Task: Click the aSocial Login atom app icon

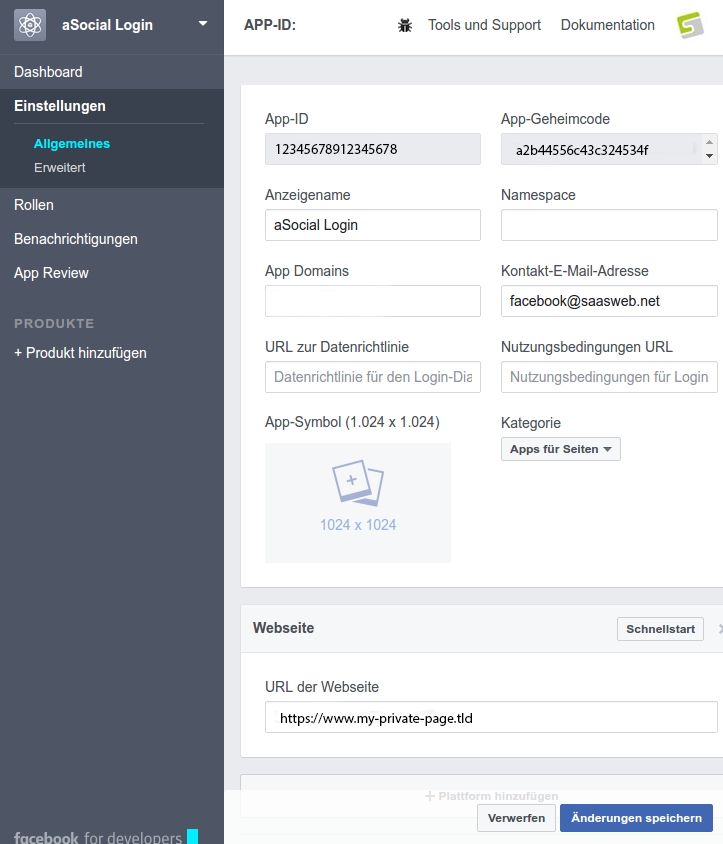Action: coord(30,25)
